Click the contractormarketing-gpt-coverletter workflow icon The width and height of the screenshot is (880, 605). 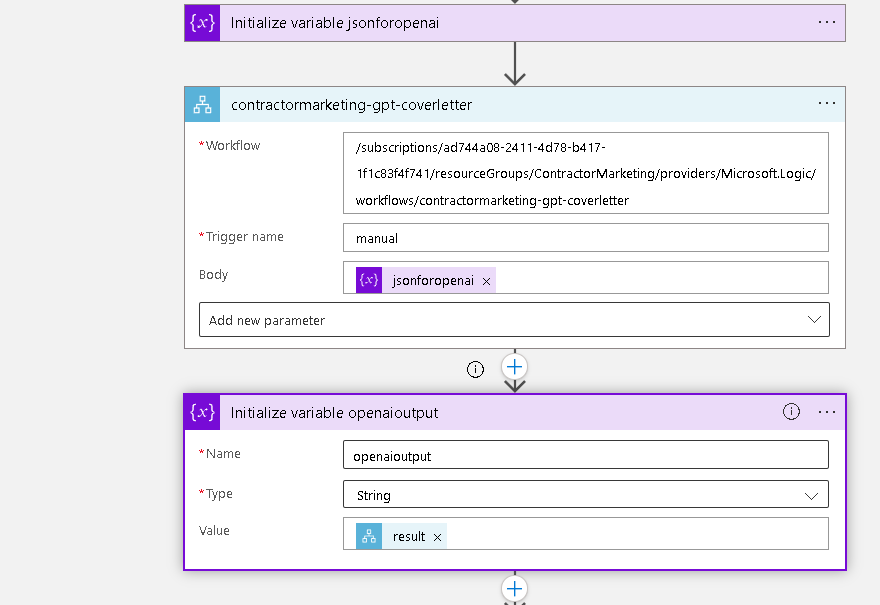click(x=203, y=104)
